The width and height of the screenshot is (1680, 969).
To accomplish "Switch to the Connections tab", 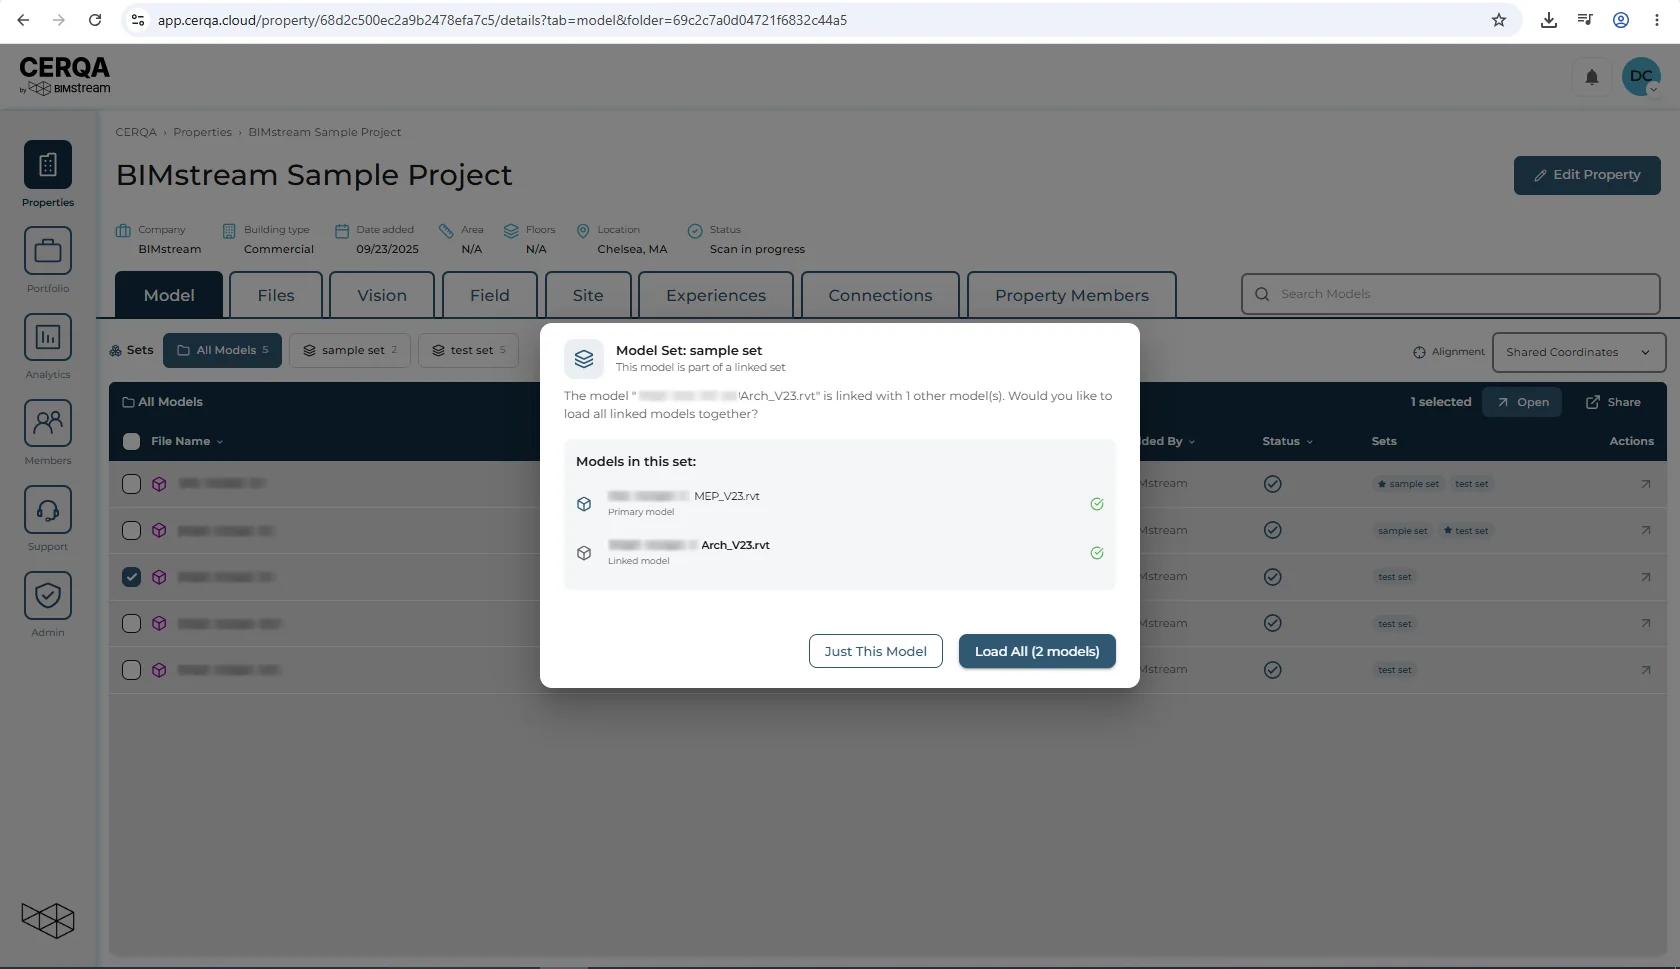I will [x=880, y=295].
